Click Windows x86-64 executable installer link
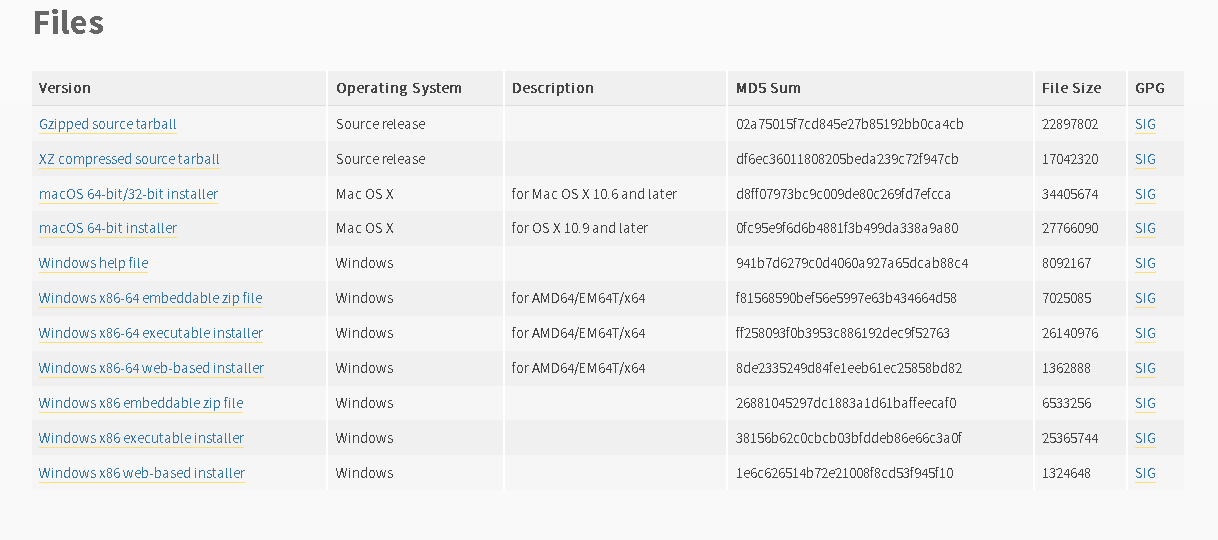Image resolution: width=1218 pixels, height=540 pixels. click(151, 333)
